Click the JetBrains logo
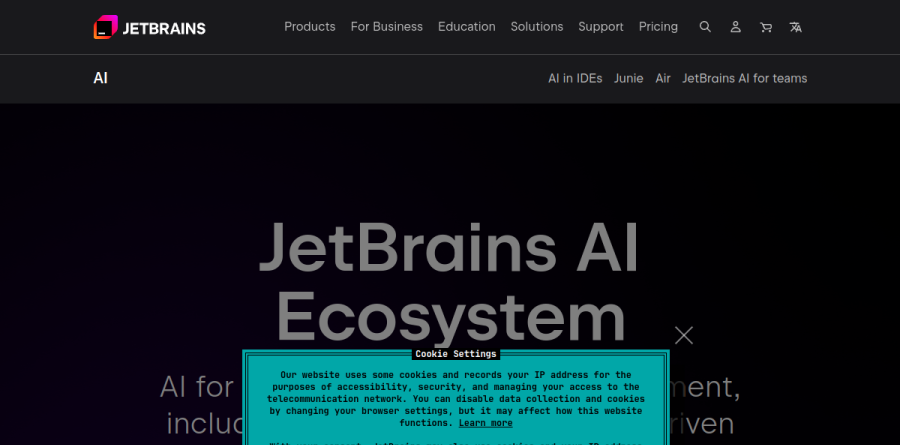The height and width of the screenshot is (445, 900). coord(149,27)
